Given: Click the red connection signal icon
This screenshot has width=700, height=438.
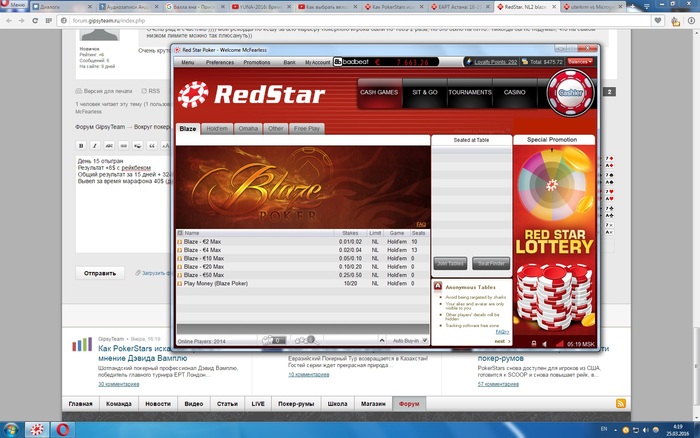Looking at the screenshot, I should pyautogui.click(x=559, y=344).
